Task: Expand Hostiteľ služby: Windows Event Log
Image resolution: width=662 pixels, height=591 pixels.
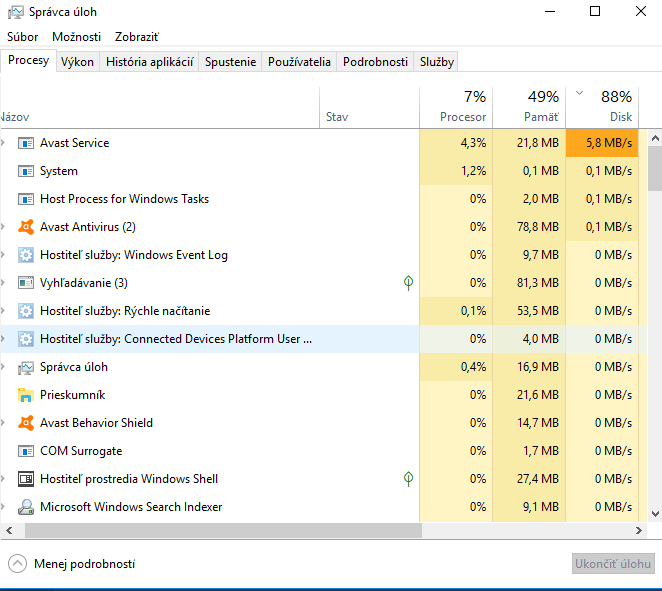Action: [x=3, y=255]
